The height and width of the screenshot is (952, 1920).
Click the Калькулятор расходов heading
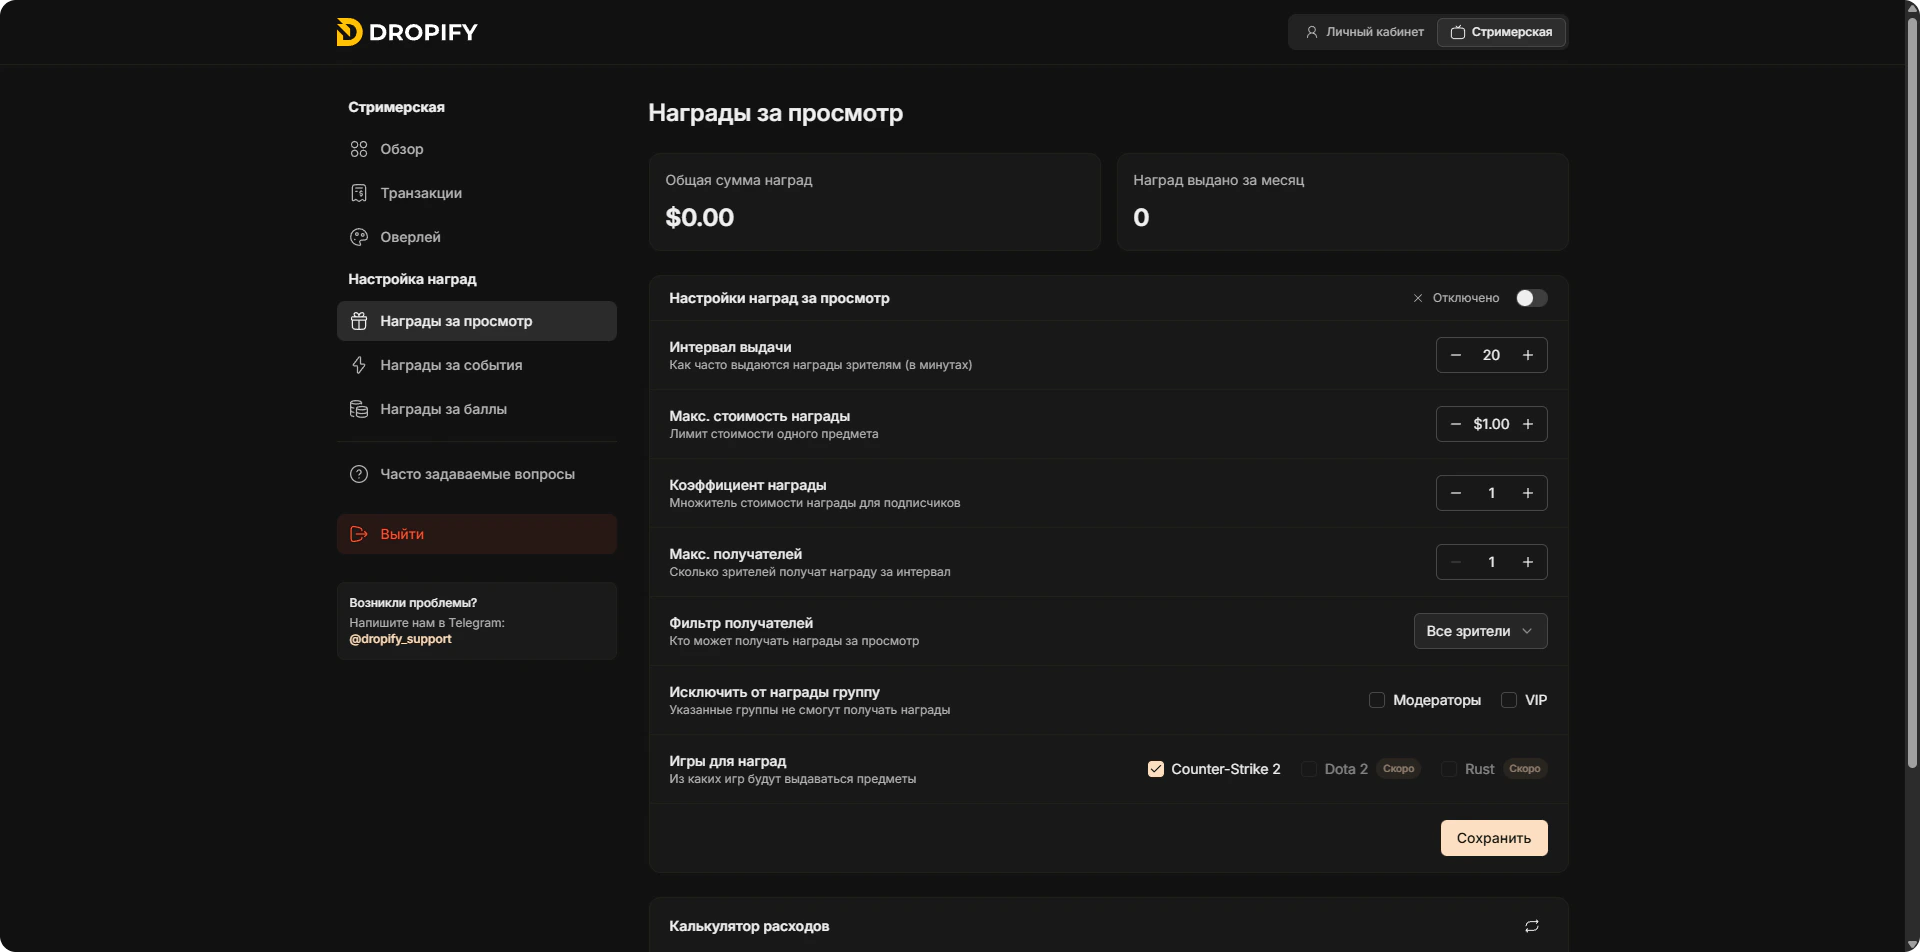pyautogui.click(x=749, y=926)
